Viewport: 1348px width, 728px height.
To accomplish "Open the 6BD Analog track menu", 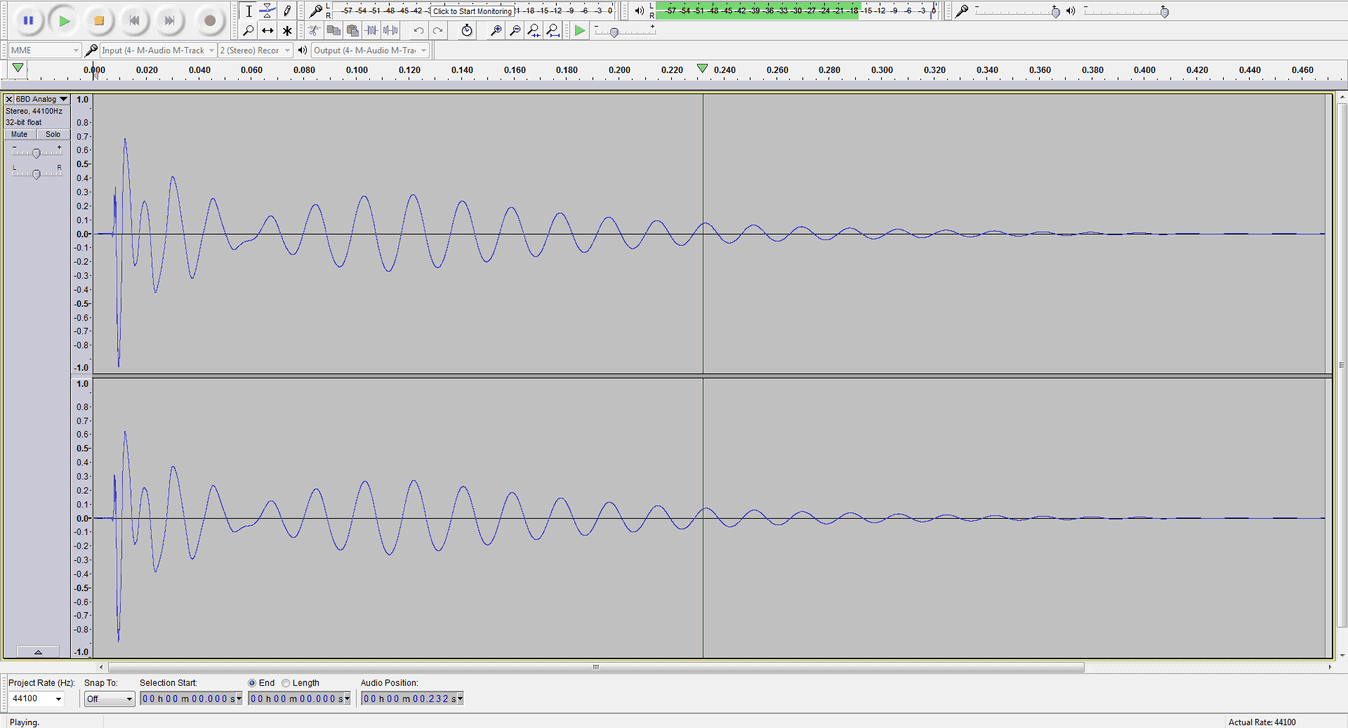I will 40,99.
